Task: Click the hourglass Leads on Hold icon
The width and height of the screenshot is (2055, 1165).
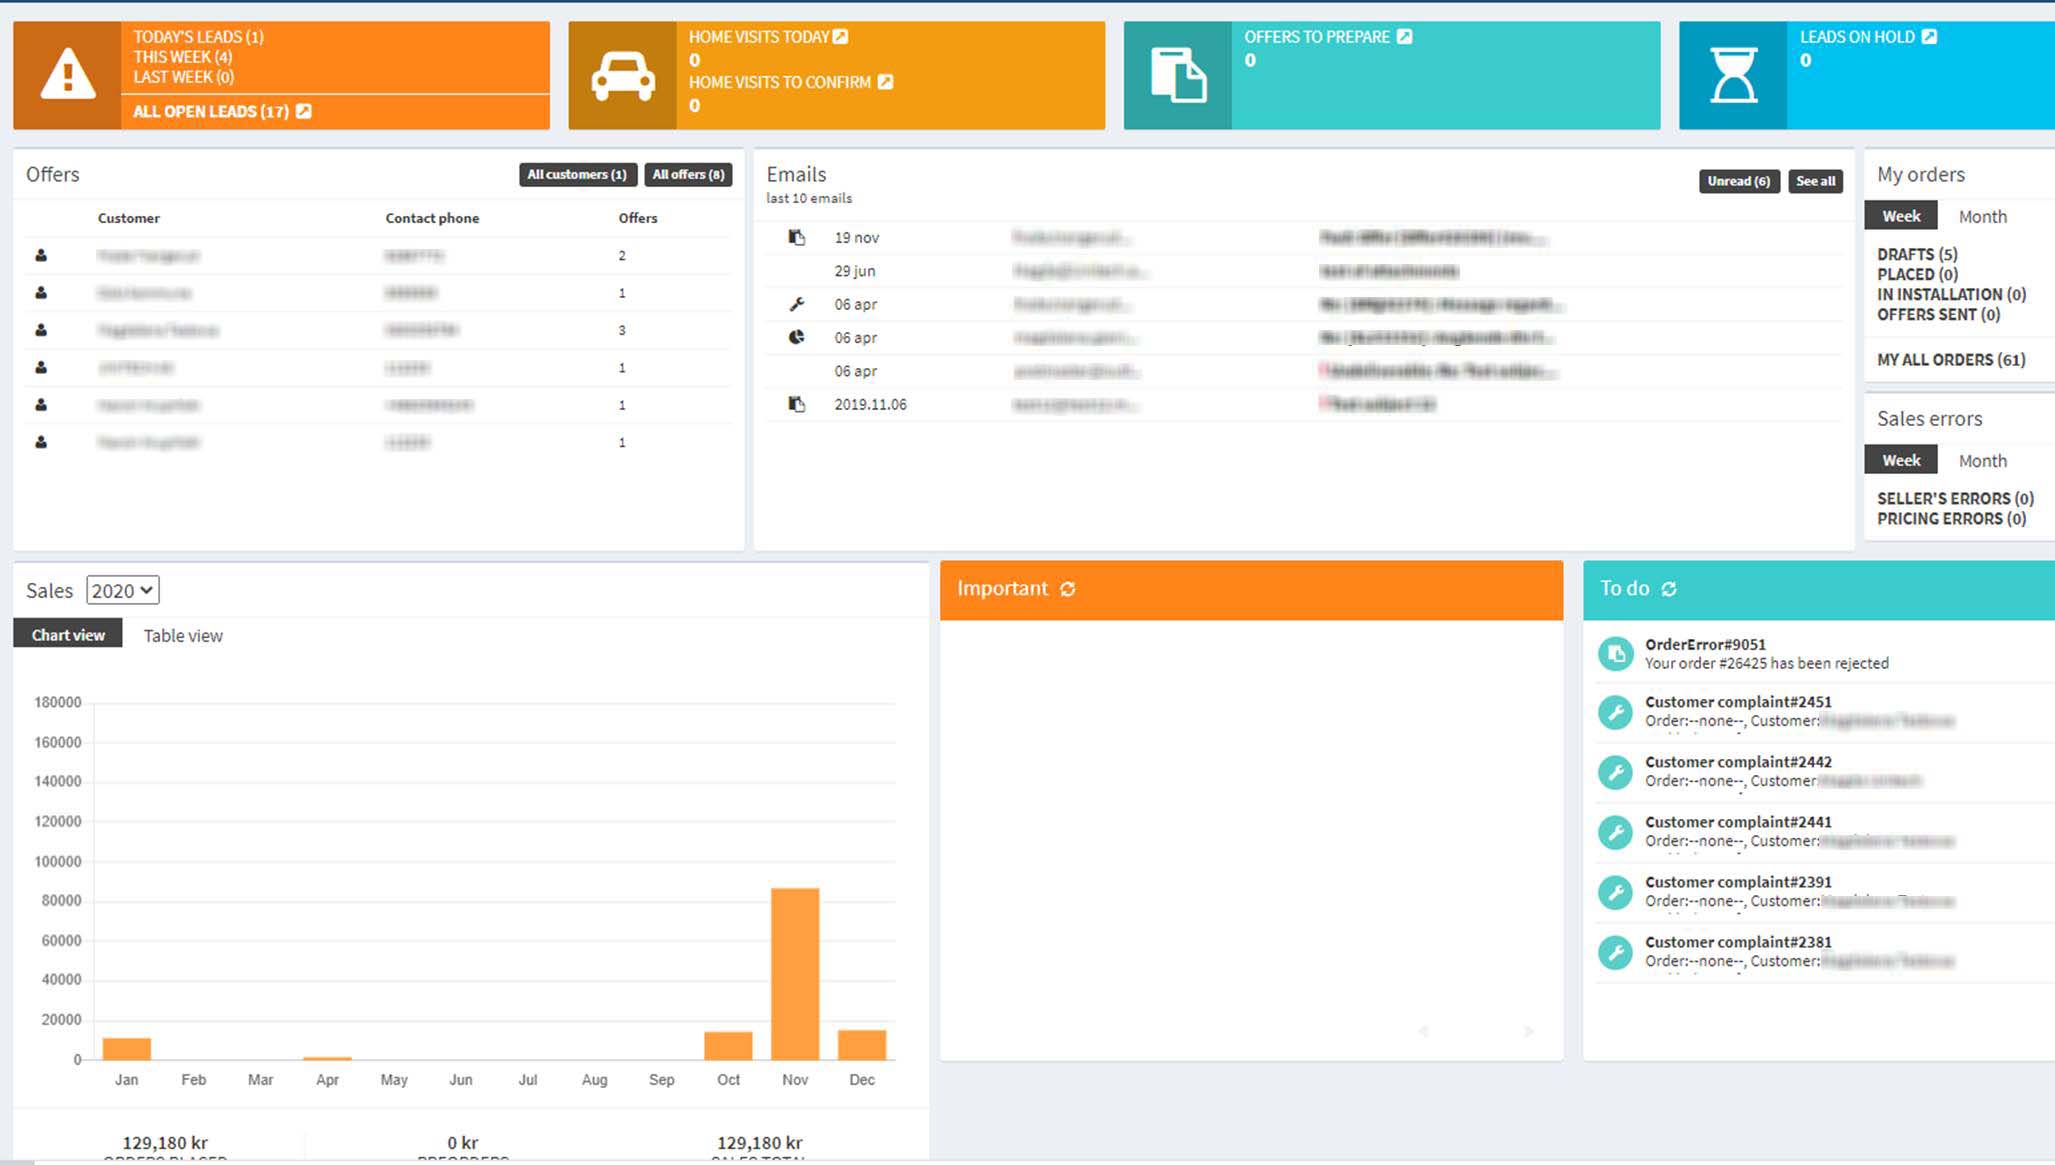Action: pos(1732,76)
